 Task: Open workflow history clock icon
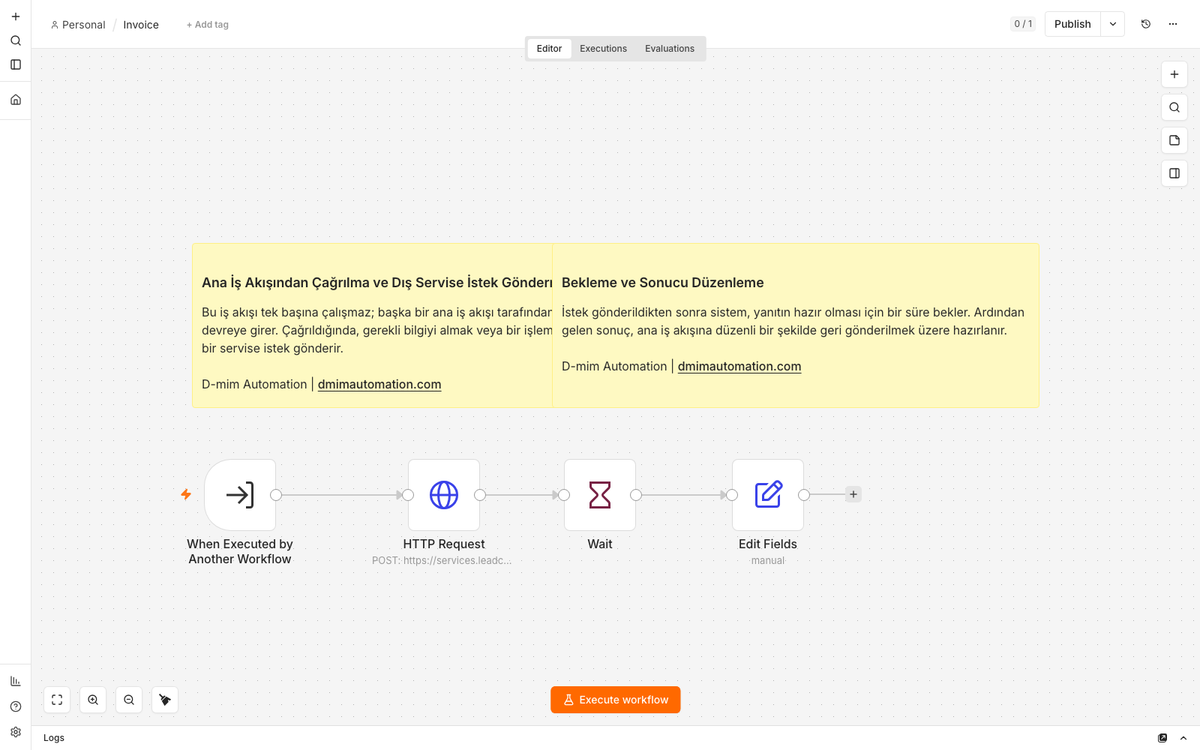1146,24
